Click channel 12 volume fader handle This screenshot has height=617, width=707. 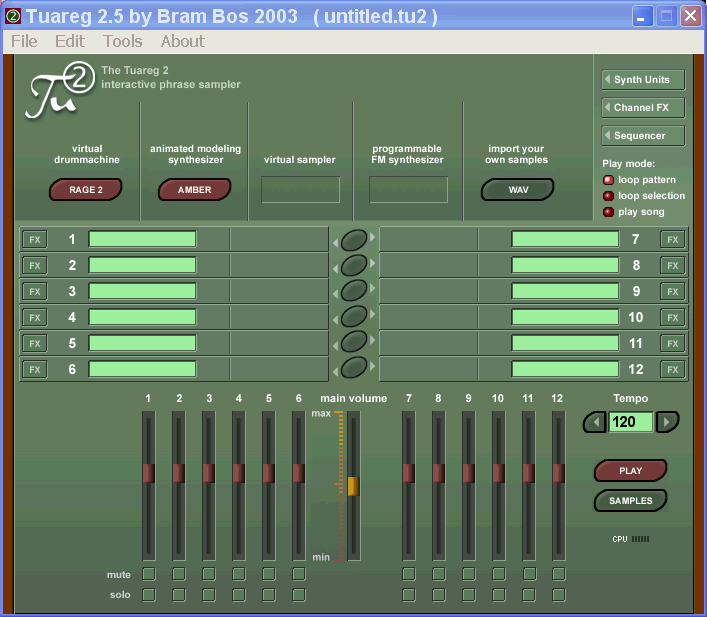[559, 473]
